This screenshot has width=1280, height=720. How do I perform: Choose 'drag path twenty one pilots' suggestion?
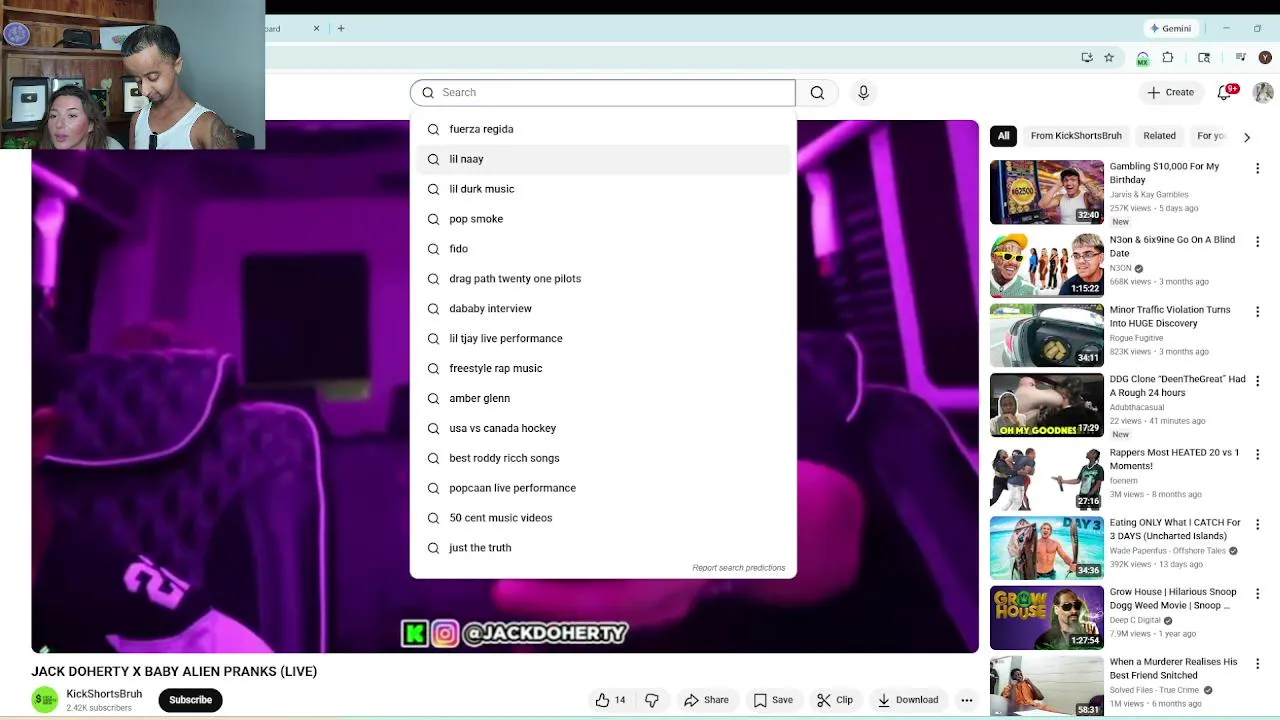coord(603,279)
